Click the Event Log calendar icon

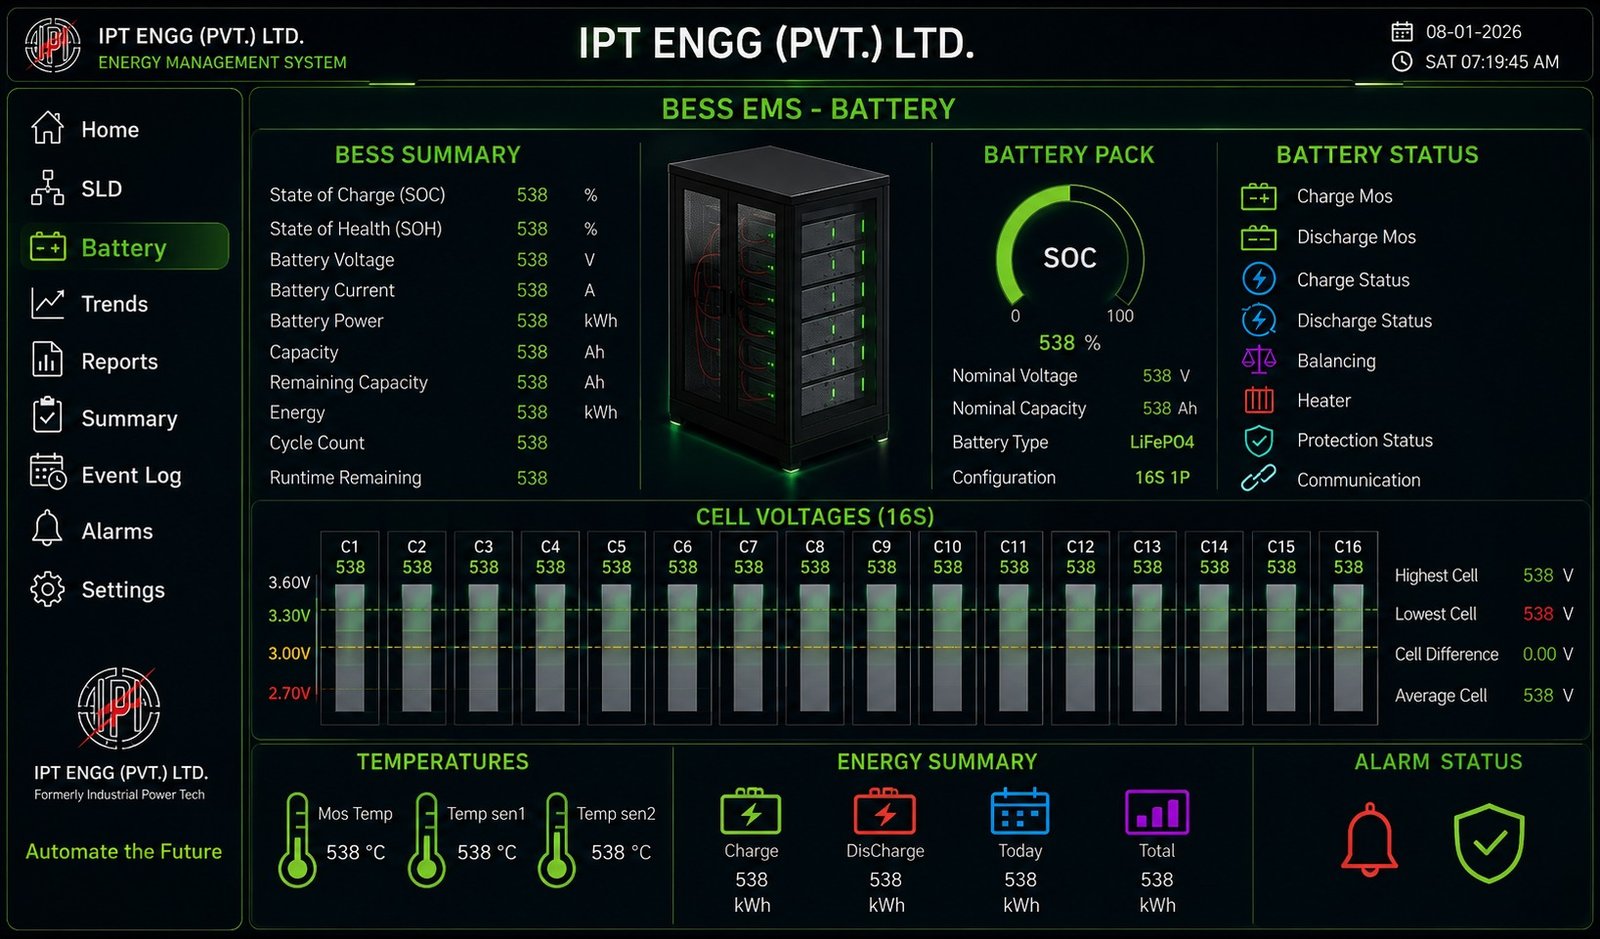pyautogui.click(x=47, y=472)
